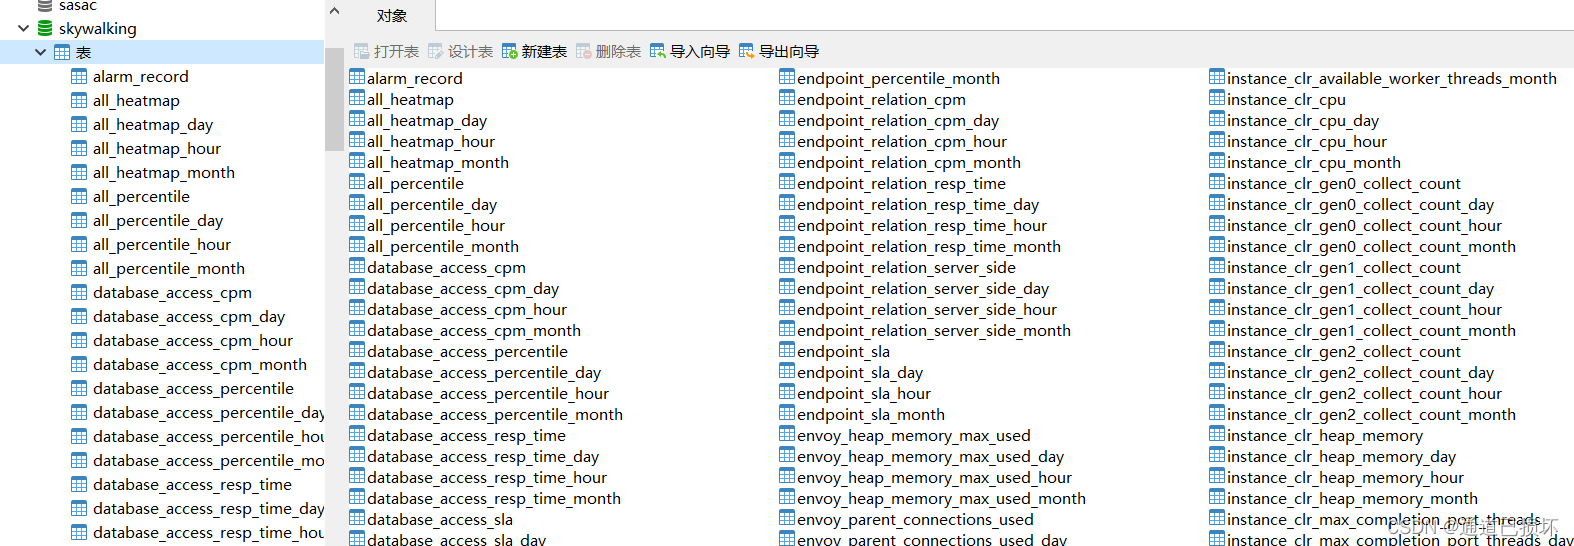Click 打开表 open table button
Screen dimensions: 1574x546
point(386,51)
